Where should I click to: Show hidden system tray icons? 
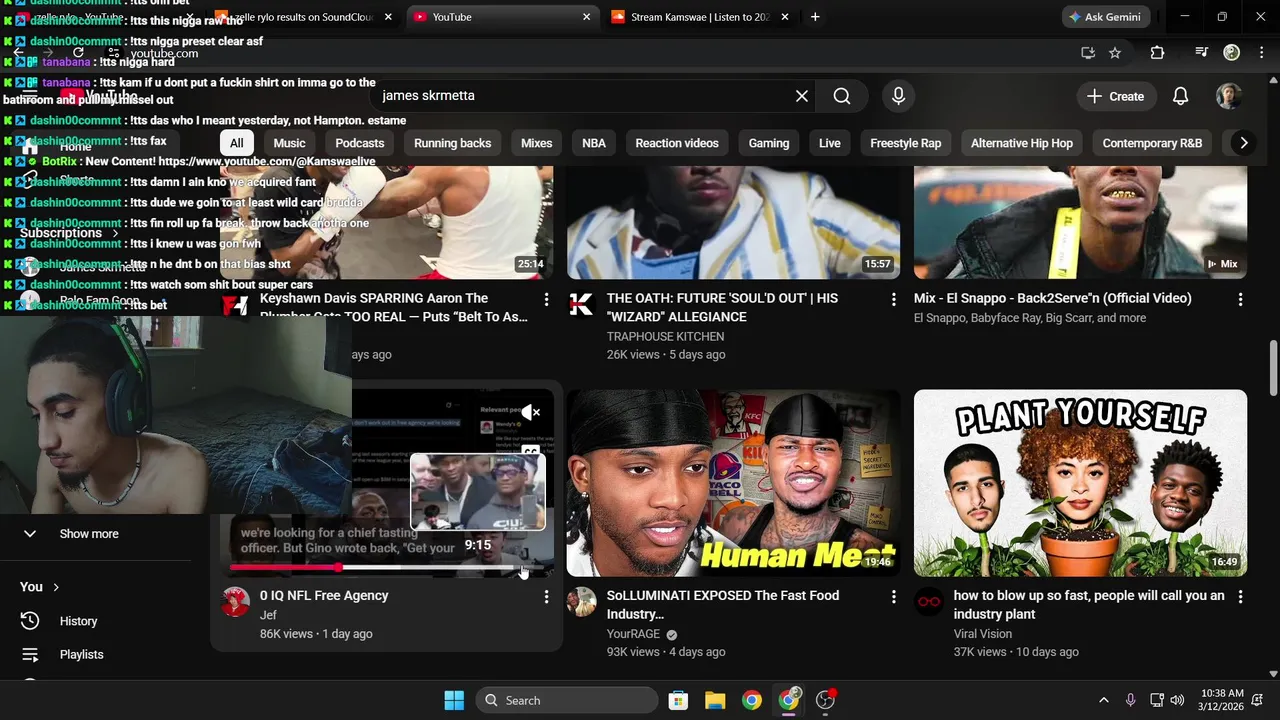pyautogui.click(x=1104, y=700)
